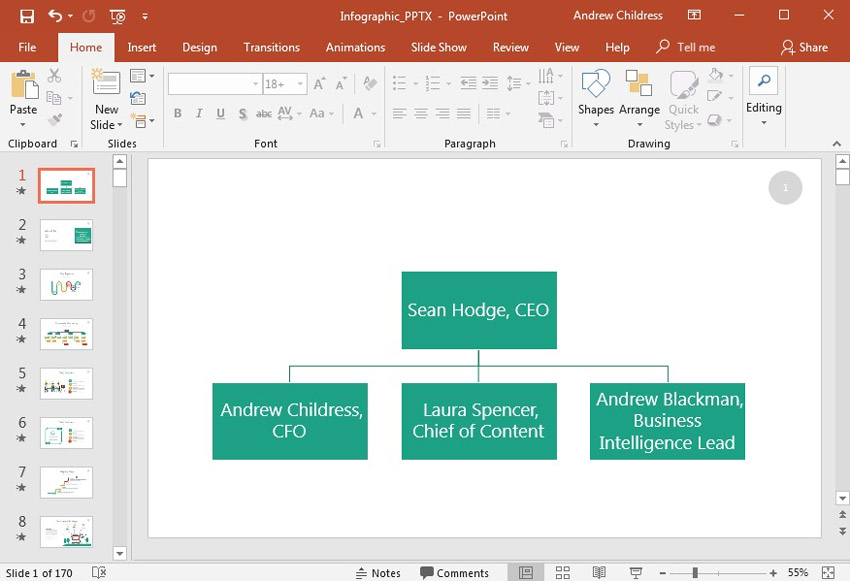Screen dimensions: 850x581
Task: Toggle bold formatting
Action: point(177,114)
